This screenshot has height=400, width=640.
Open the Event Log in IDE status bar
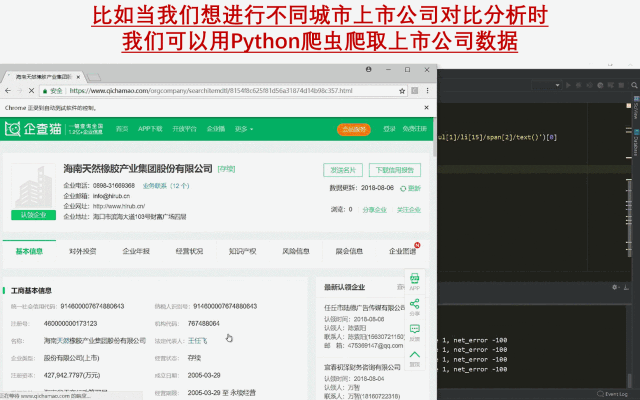pos(612,394)
